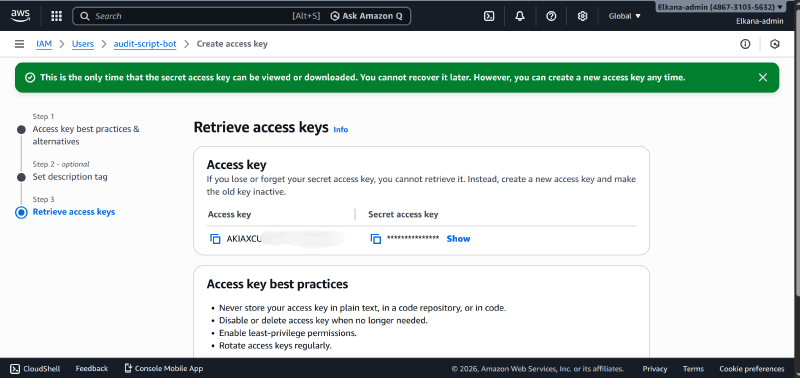Copy the access key ID
Image resolution: width=800 pixels, height=378 pixels.
click(x=215, y=239)
